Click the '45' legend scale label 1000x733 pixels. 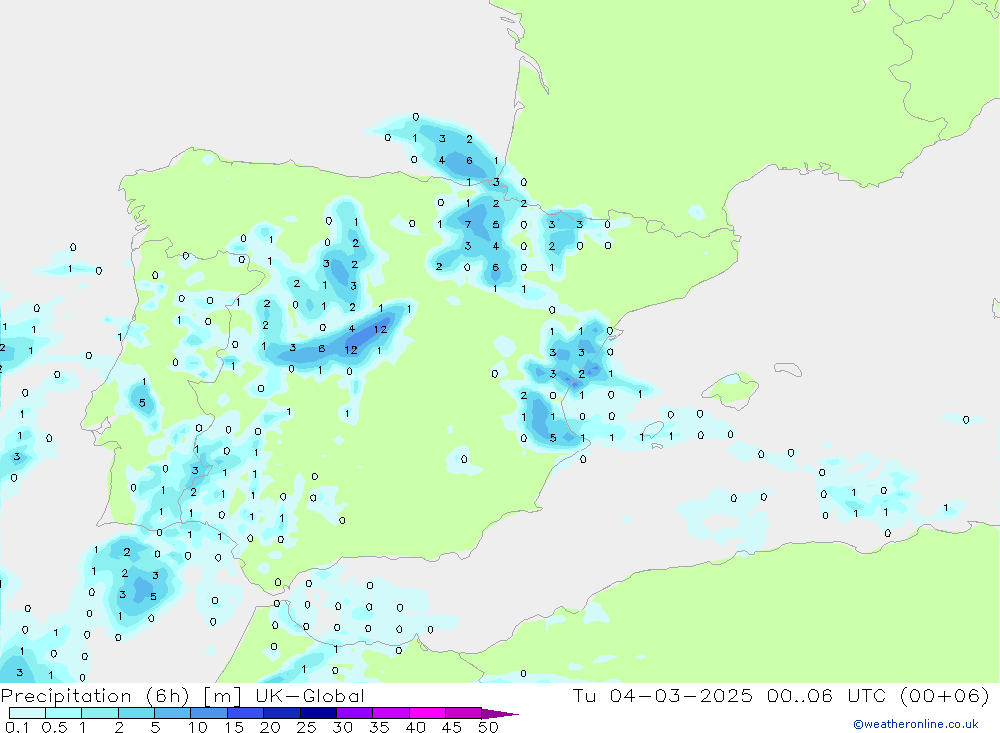coord(452,727)
